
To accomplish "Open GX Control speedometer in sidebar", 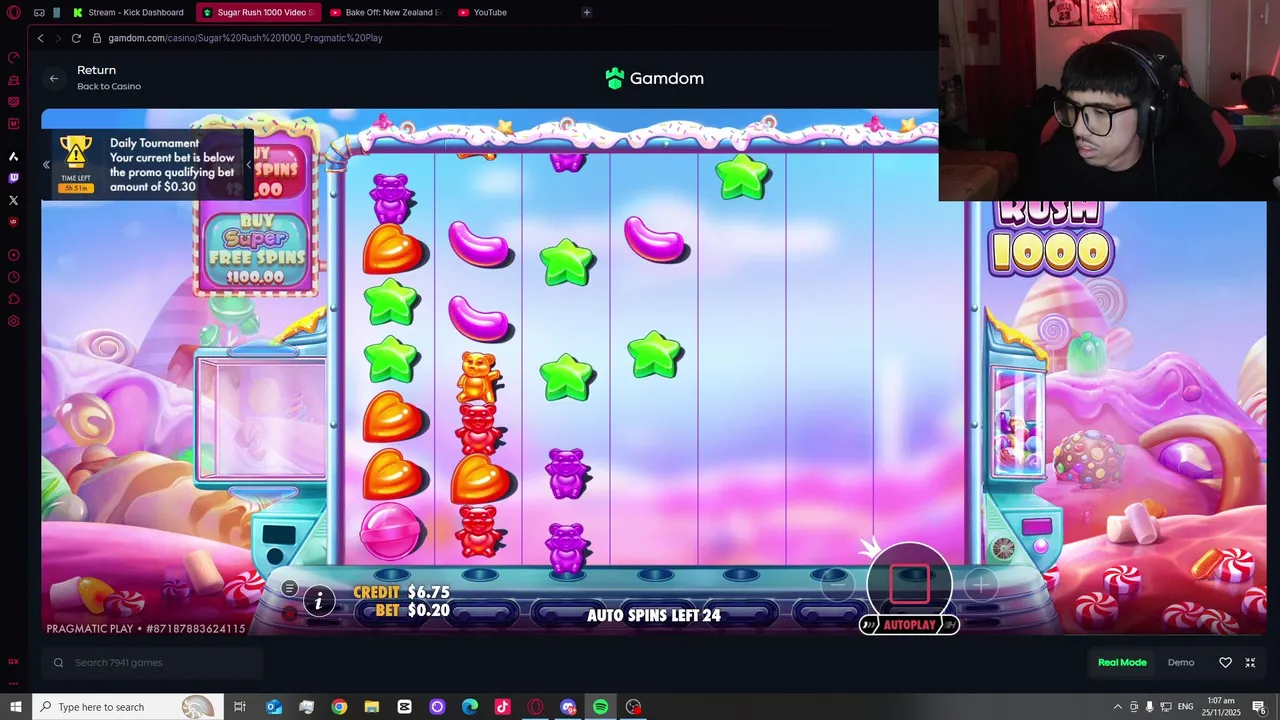I will tap(14, 57).
